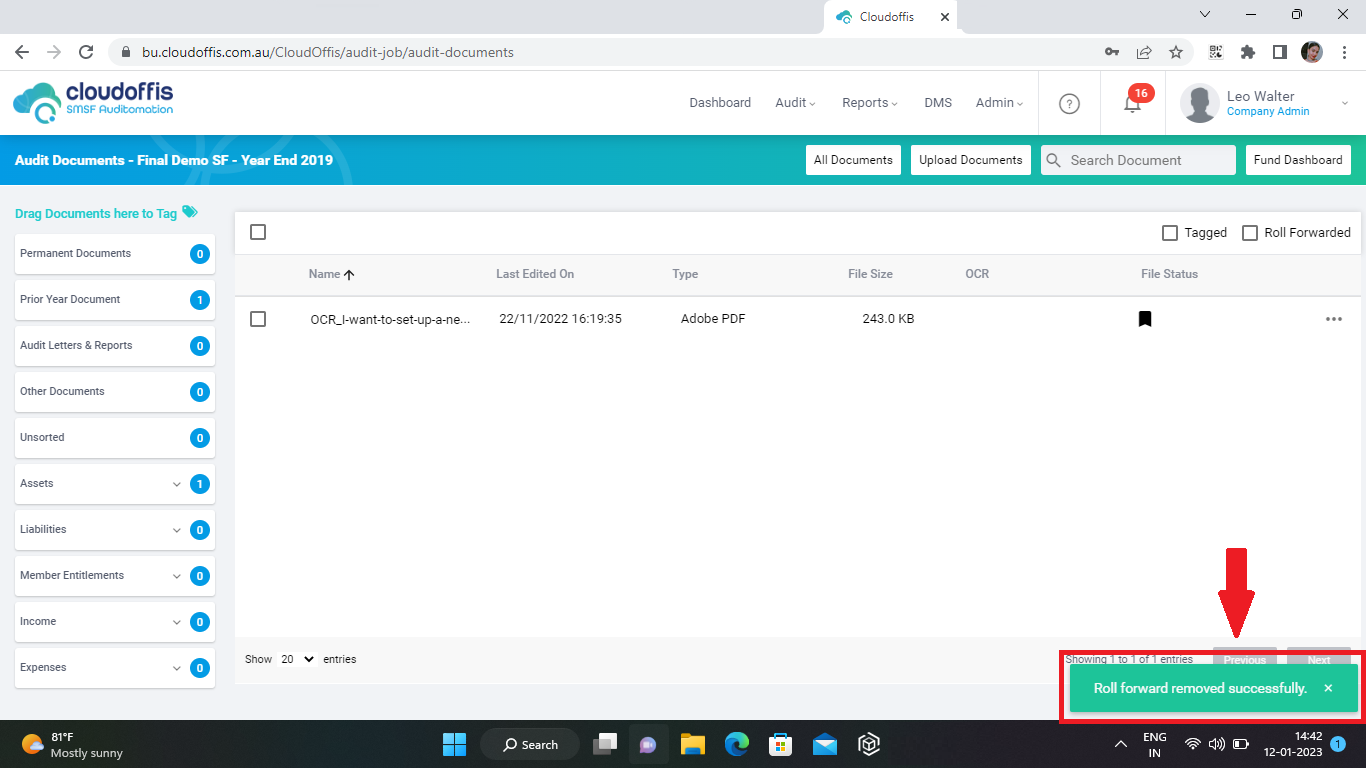Click the Cloudoffis logo
This screenshot has width=1366, height=768.
[x=93, y=103]
